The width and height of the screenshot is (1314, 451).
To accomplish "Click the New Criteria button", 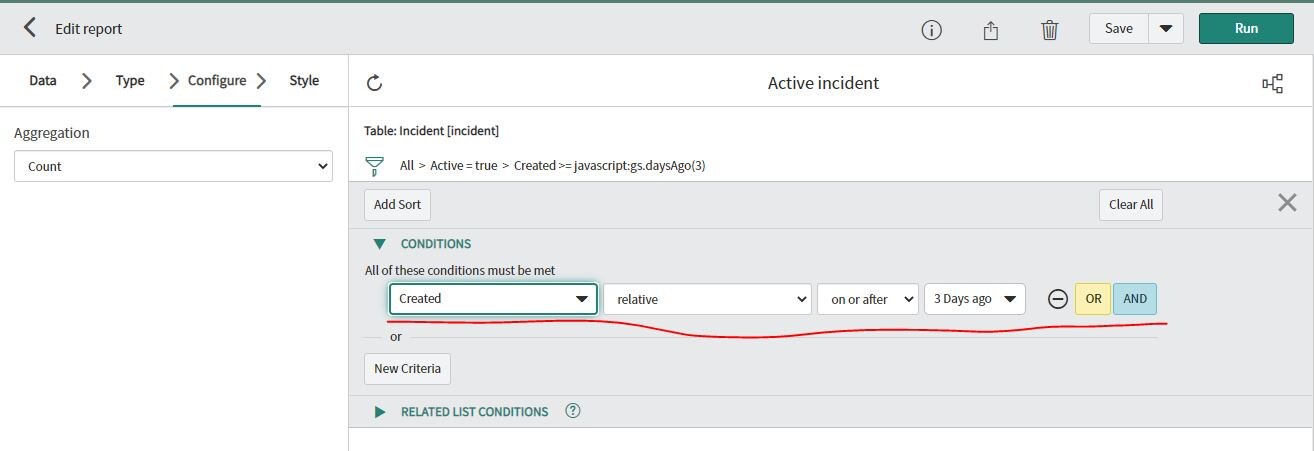I will [407, 369].
